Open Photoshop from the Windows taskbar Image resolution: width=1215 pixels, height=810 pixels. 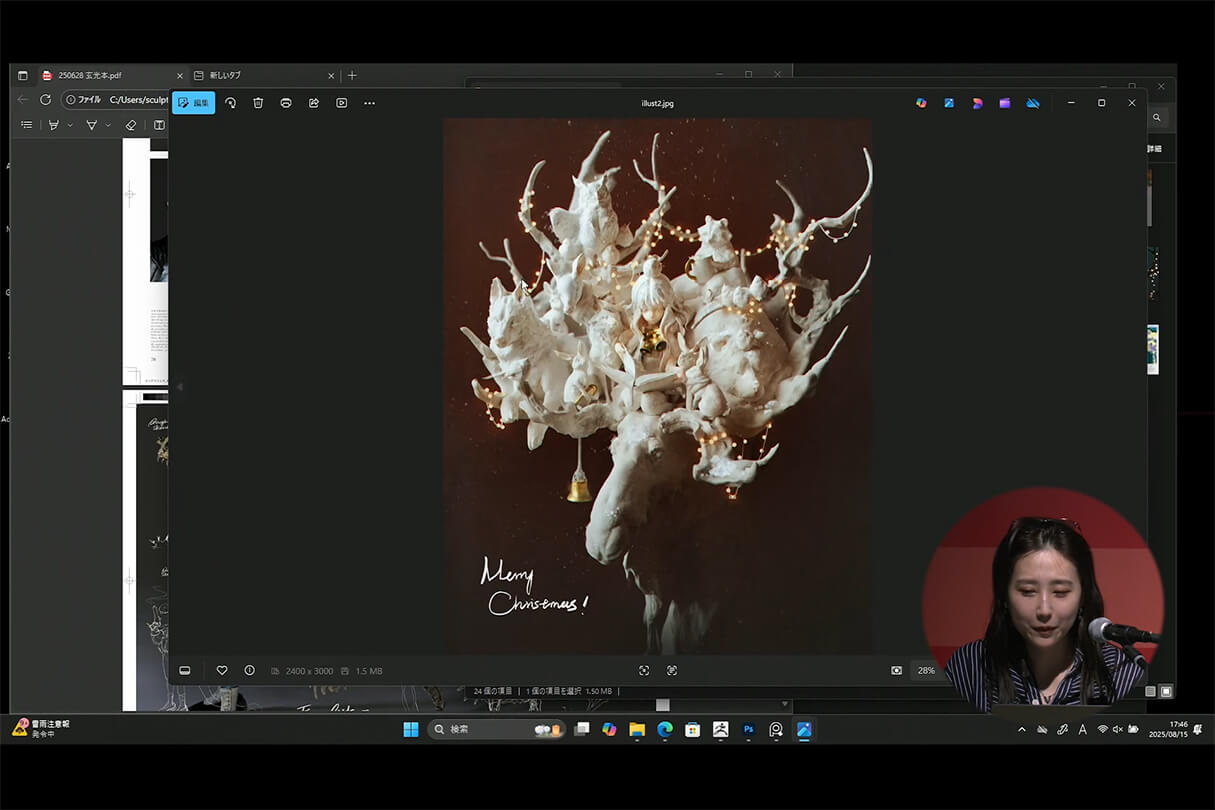(x=748, y=730)
